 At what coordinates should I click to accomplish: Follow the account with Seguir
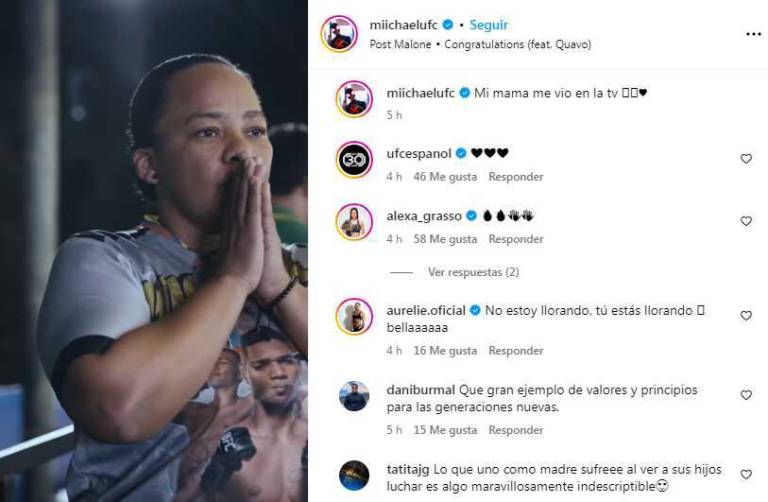tap(489, 25)
